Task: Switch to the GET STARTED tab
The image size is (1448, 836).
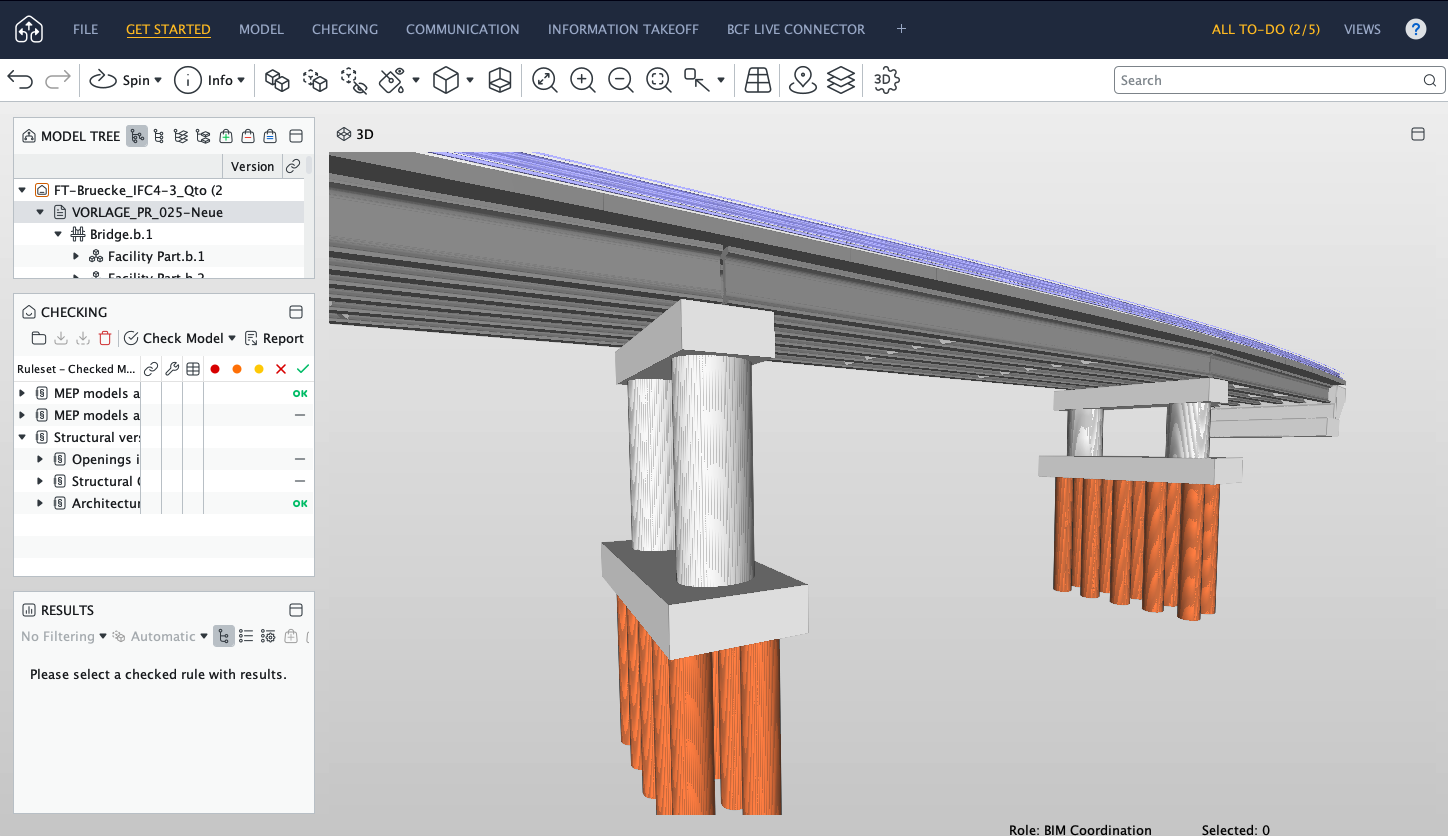Action: [168, 29]
